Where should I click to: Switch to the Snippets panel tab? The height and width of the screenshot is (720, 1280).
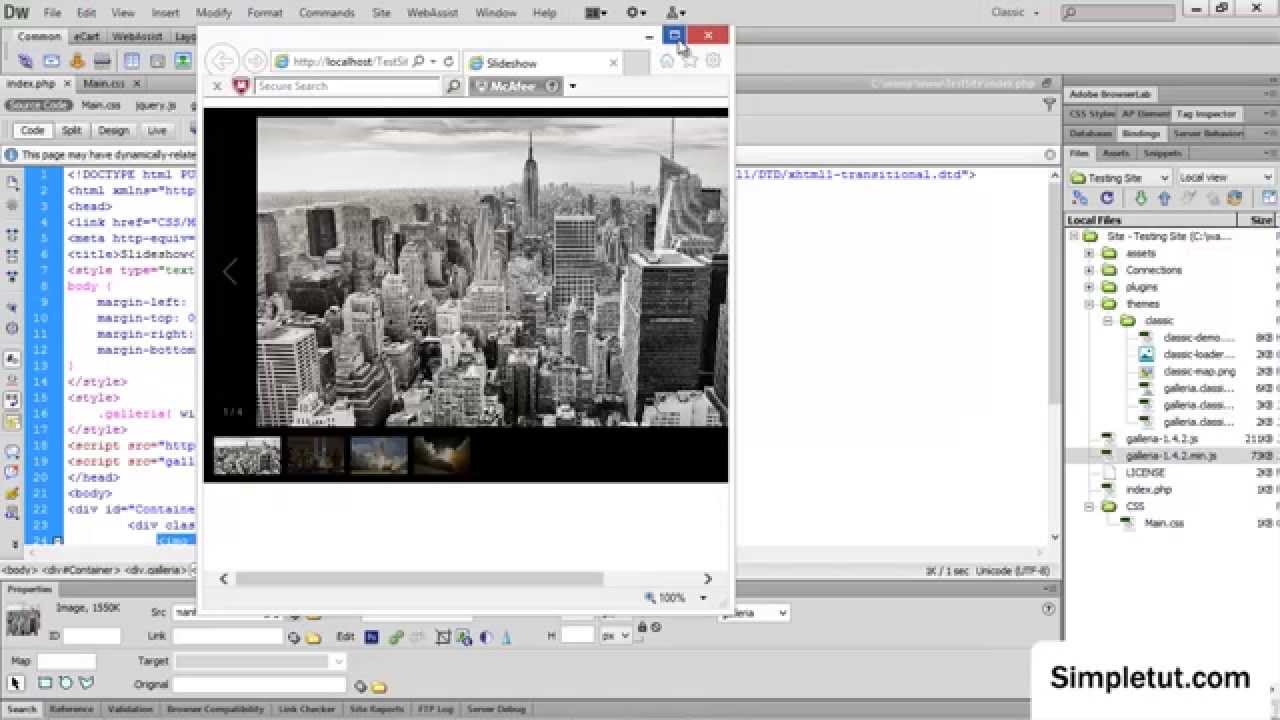pyautogui.click(x=1162, y=153)
